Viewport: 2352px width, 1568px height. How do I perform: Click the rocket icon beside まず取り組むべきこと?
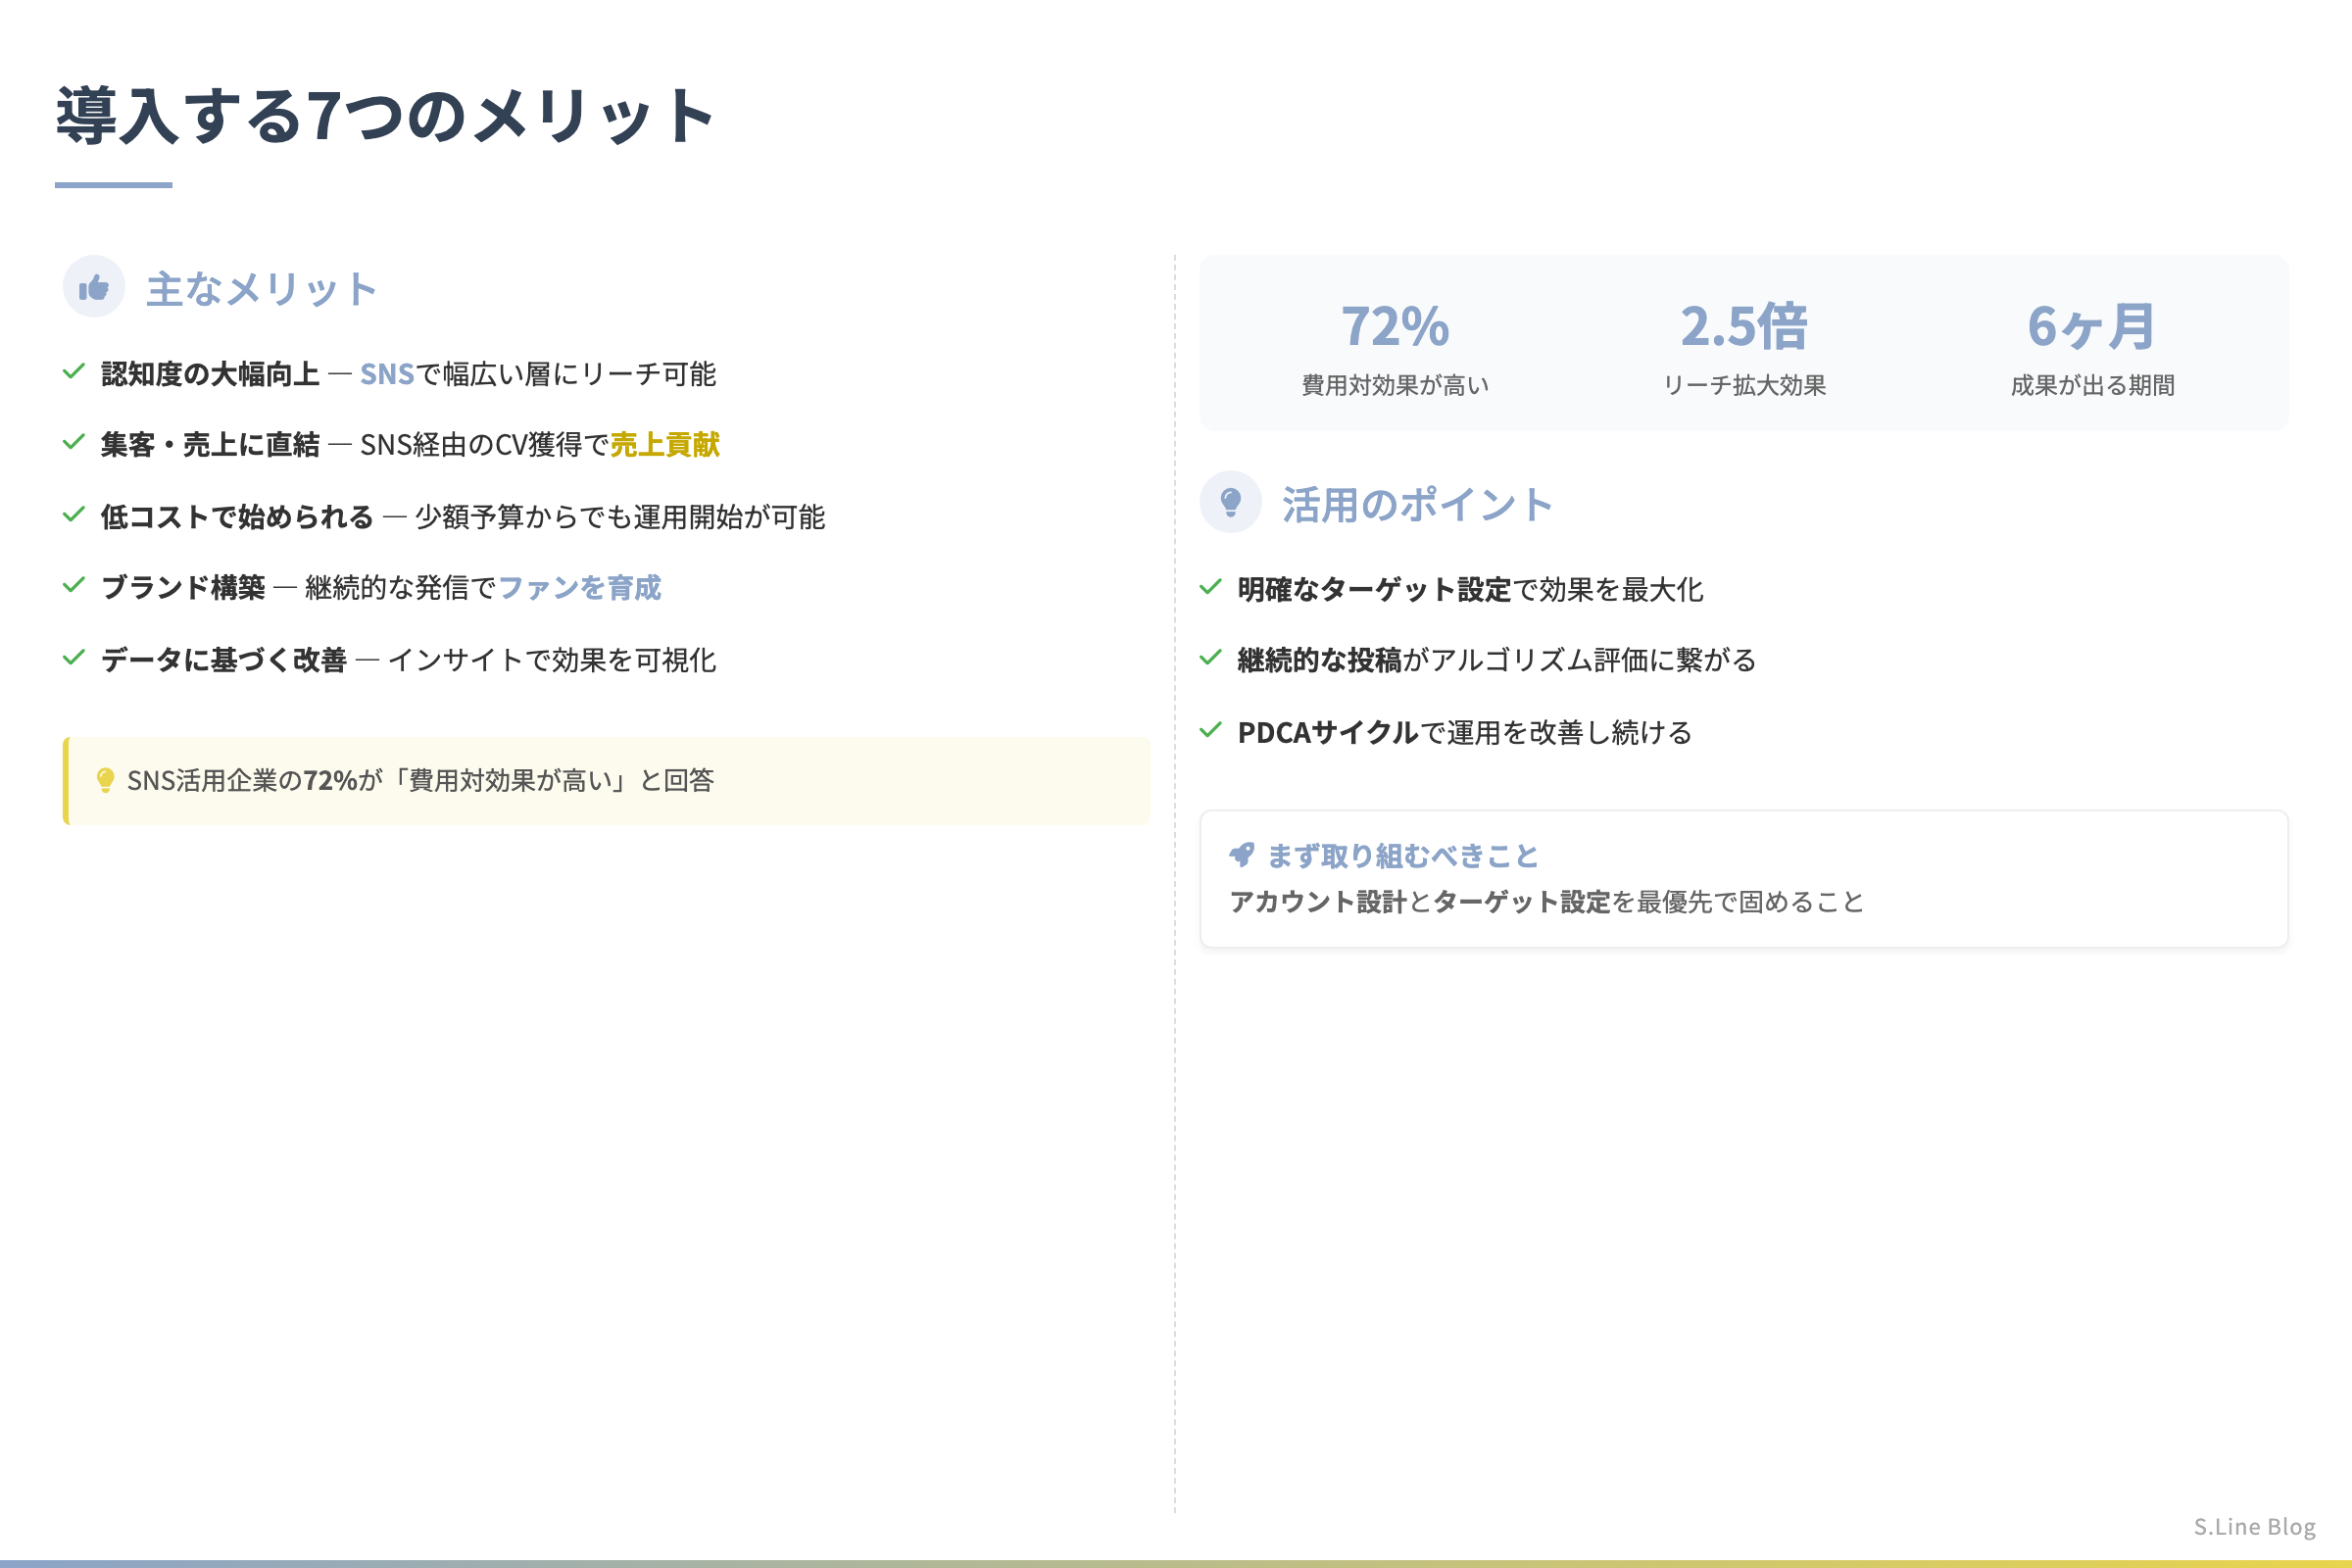point(1242,854)
